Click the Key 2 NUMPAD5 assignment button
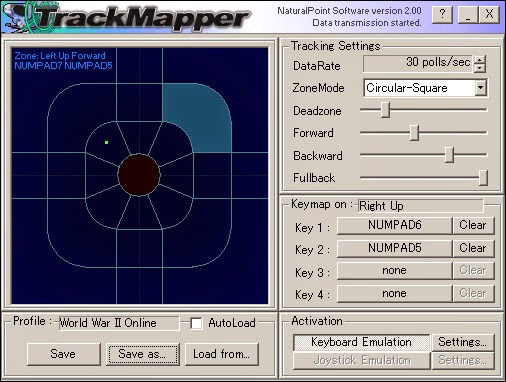Viewport: 506px width, 382px height. coord(395,248)
